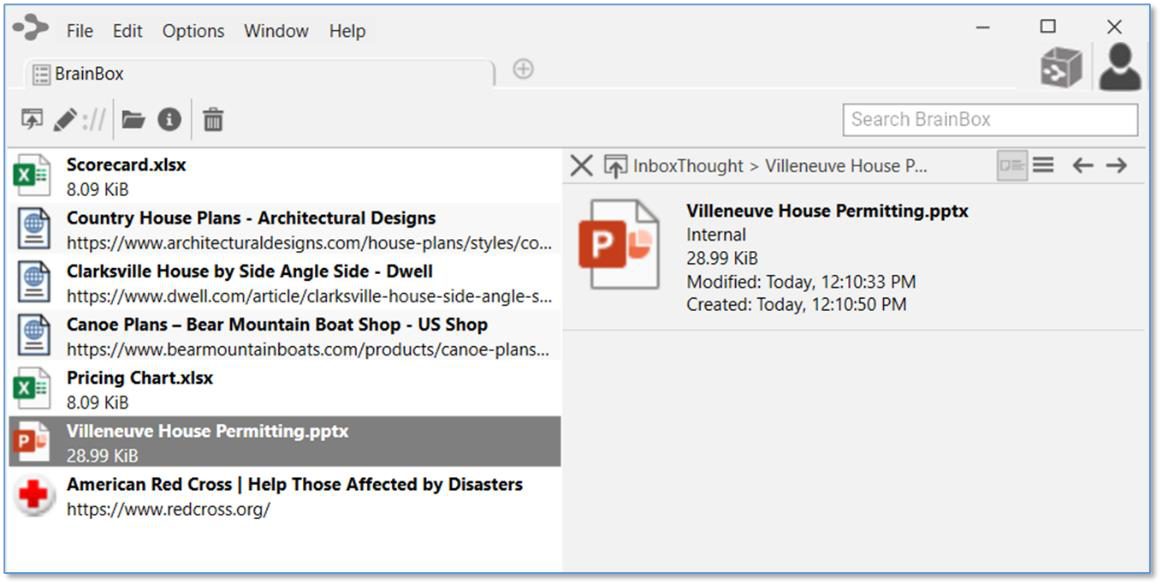Click the import-to-brain icon in left toolbar
Viewport: 1162px width, 585px height.
pyautogui.click(x=32, y=120)
